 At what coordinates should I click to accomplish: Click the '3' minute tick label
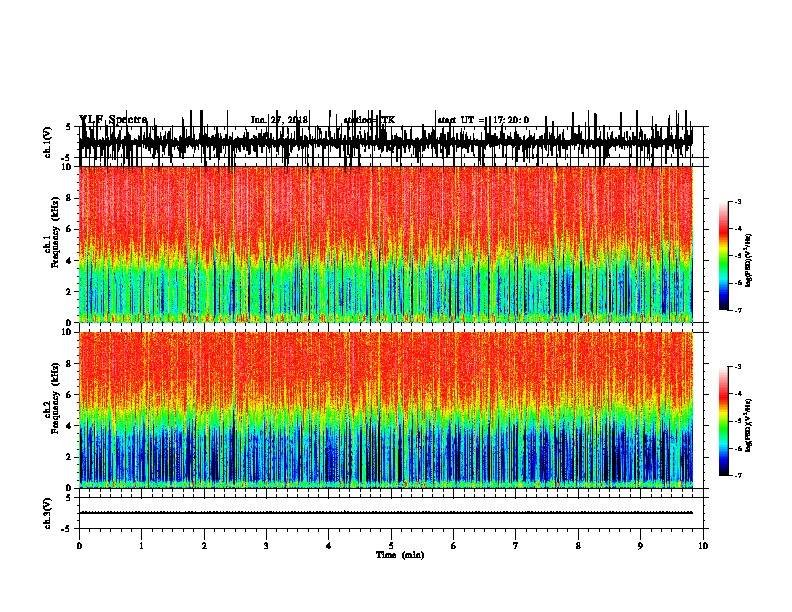pos(266,546)
